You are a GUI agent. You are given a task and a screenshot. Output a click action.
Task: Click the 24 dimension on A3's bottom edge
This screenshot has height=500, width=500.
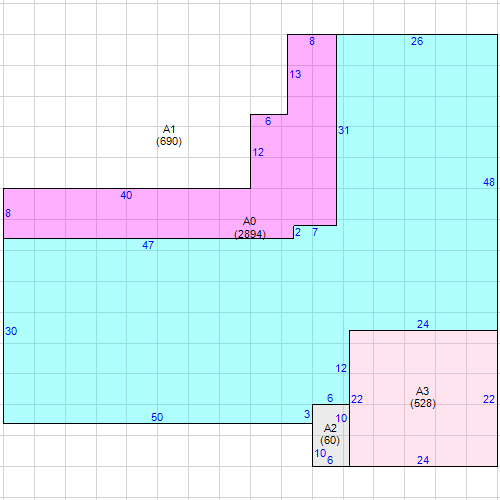[423, 460]
